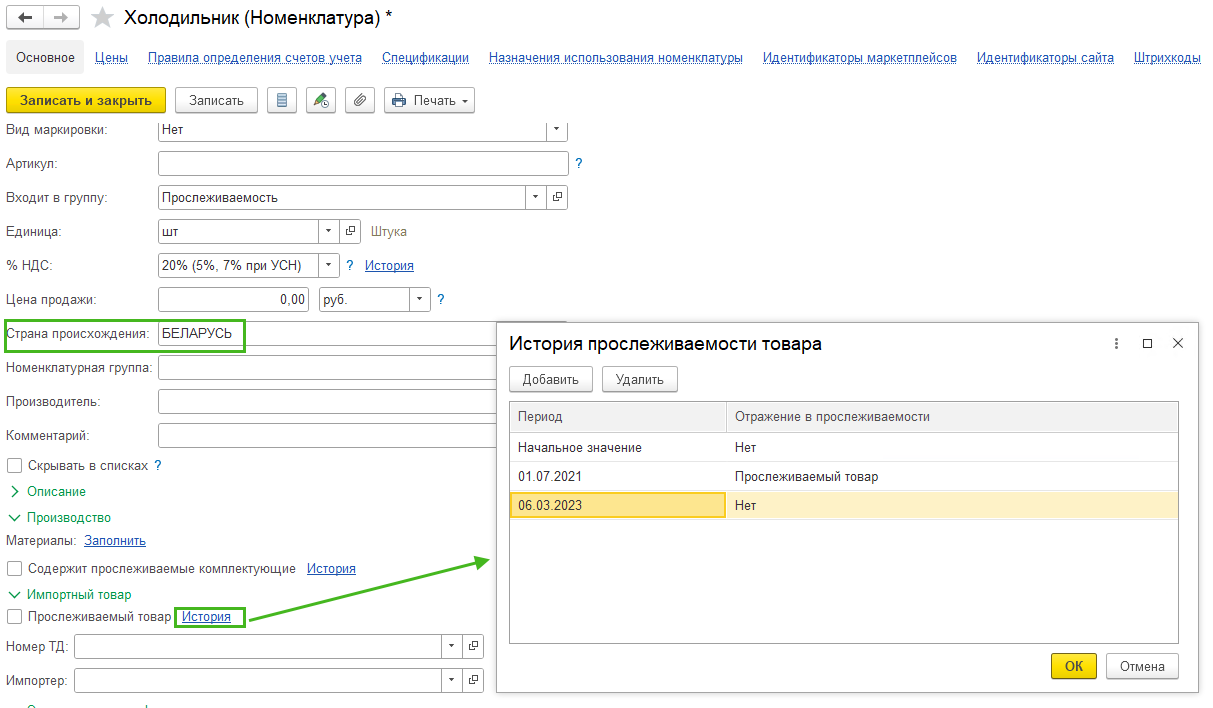Image resolution: width=1213 pixels, height=708 pixels.
Task: Click the Цена продажи amount field
Action: 233,299
